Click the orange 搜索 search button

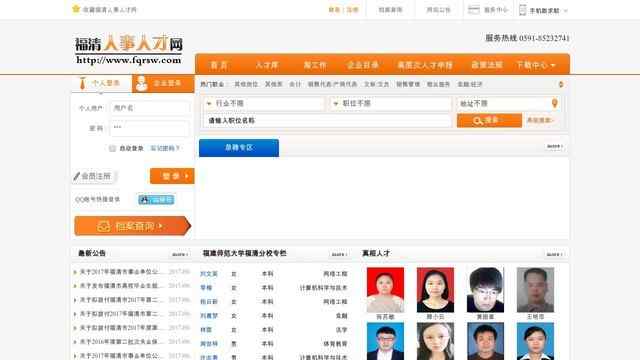(x=489, y=120)
